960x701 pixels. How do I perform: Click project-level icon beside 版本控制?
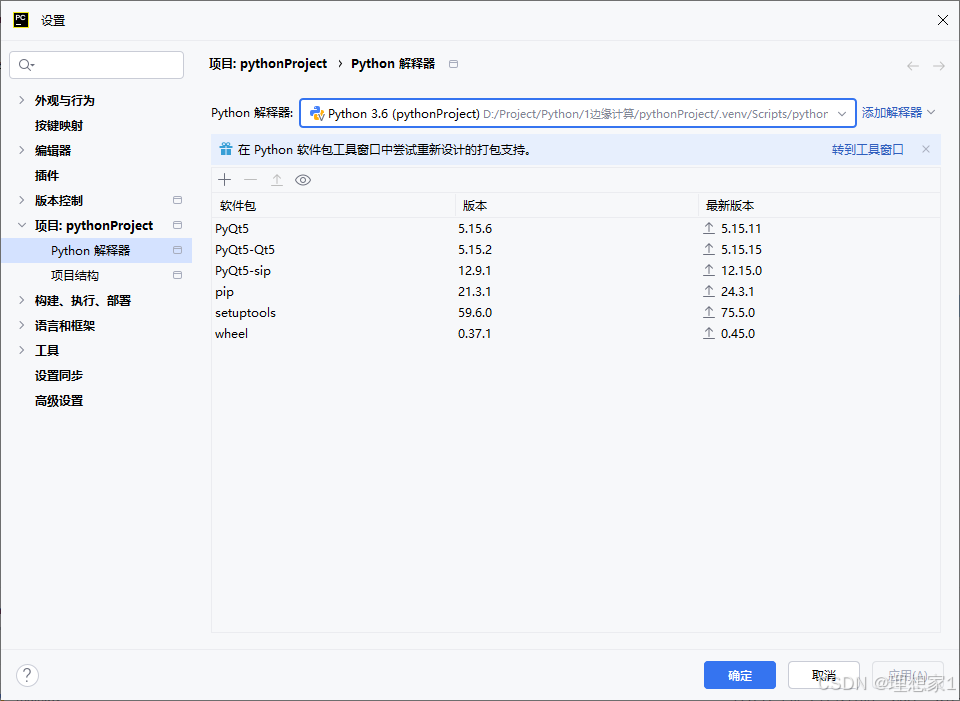(x=178, y=200)
